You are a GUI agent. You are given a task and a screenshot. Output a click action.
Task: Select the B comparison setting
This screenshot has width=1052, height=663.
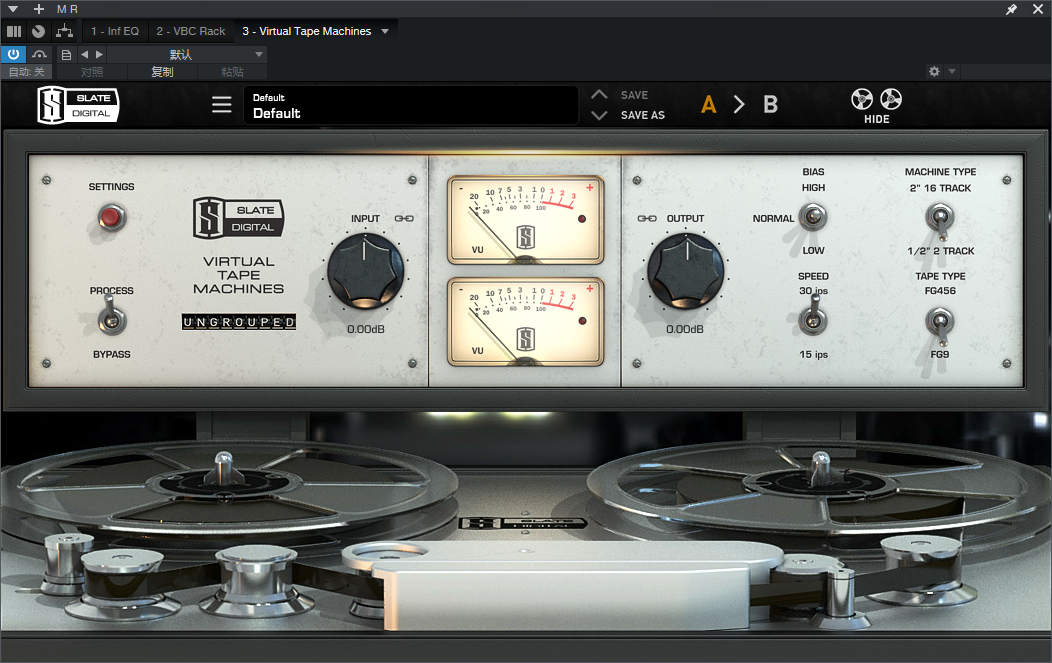(x=770, y=105)
